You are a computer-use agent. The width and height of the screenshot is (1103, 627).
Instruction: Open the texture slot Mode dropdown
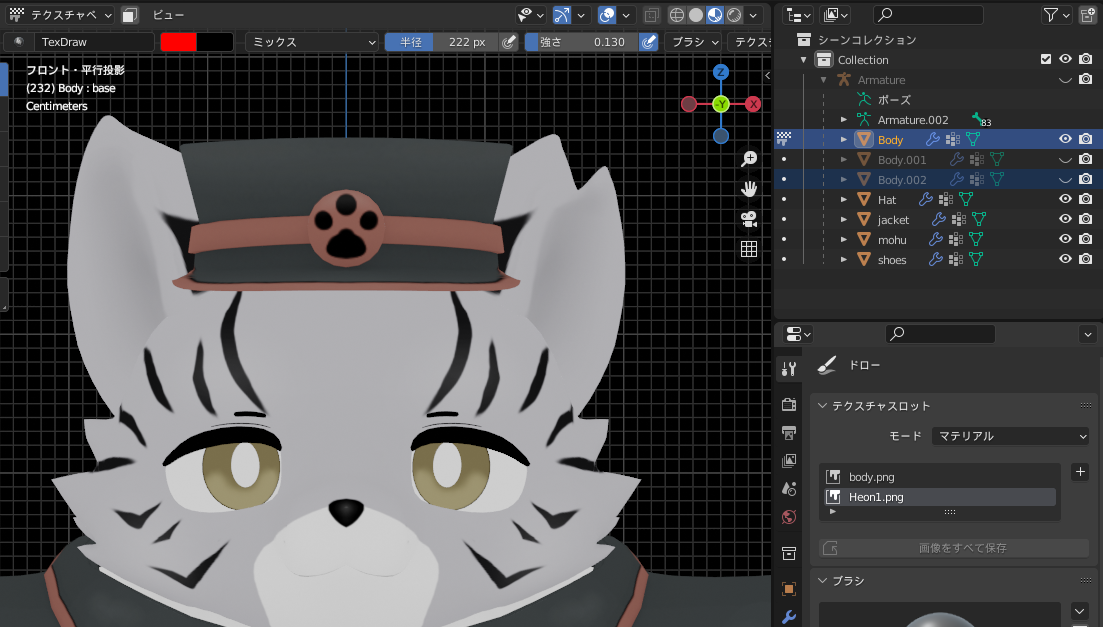1010,436
